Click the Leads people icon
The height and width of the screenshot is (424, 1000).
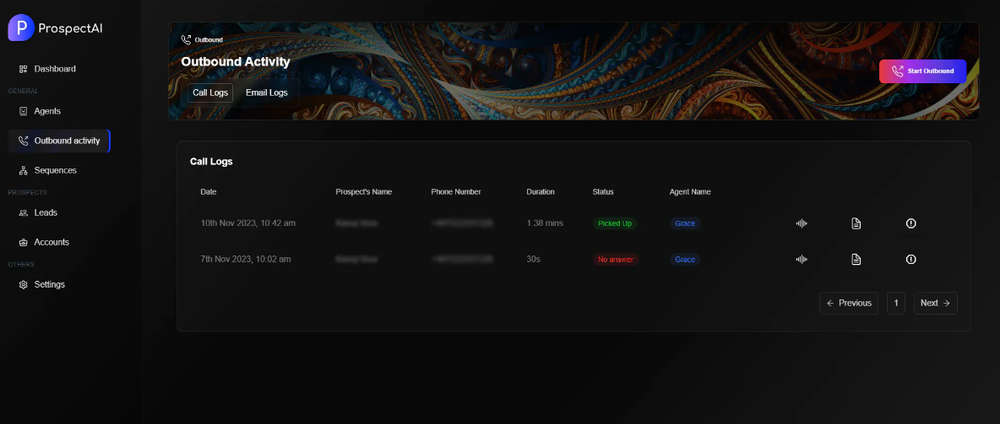pos(23,212)
